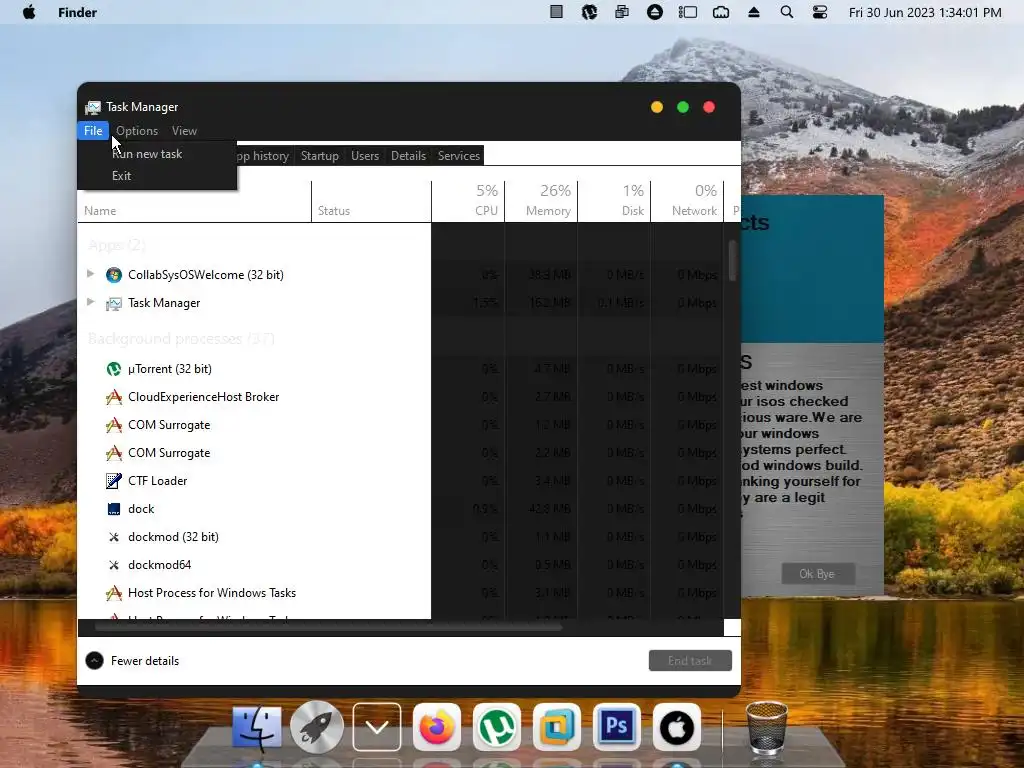This screenshot has height=768, width=1024.
Task: Click the uTorrent icon in the menu bar
Action: (x=589, y=12)
